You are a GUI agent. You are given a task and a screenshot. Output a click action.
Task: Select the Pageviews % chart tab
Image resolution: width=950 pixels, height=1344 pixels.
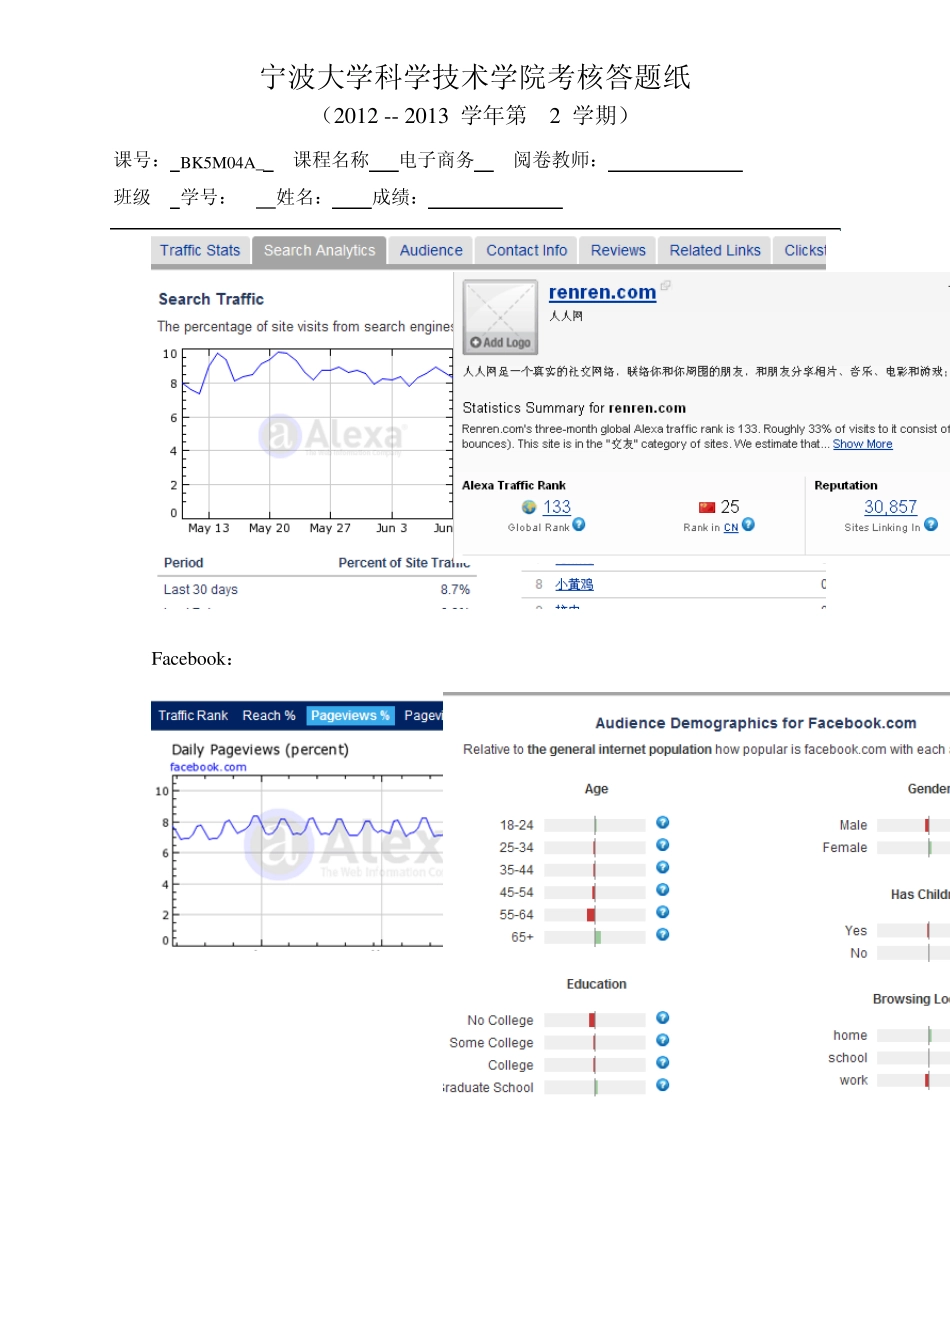click(x=350, y=716)
